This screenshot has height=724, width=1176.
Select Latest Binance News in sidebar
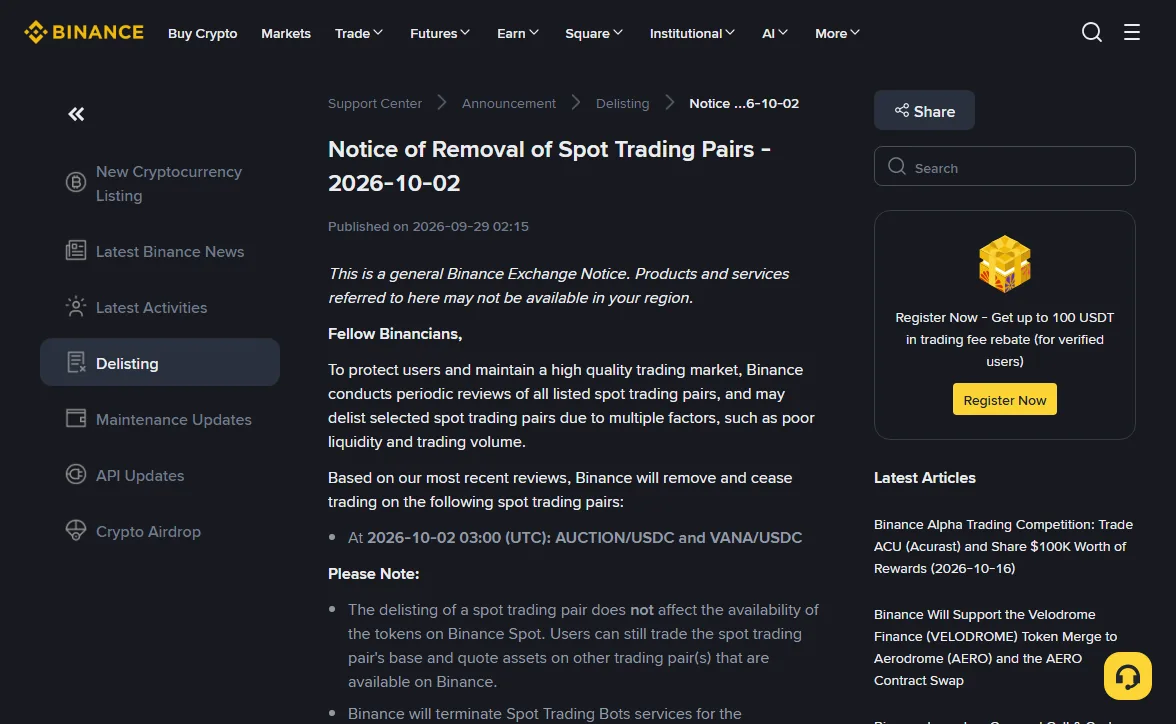[x=160, y=251]
